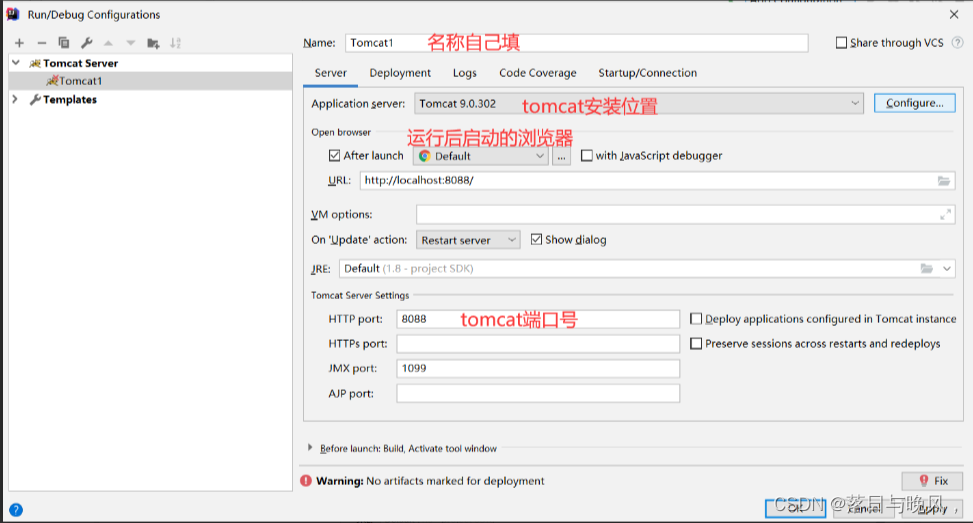Image resolution: width=973 pixels, height=523 pixels.
Task: Click the HTTP port field
Action: click(538, 319)
